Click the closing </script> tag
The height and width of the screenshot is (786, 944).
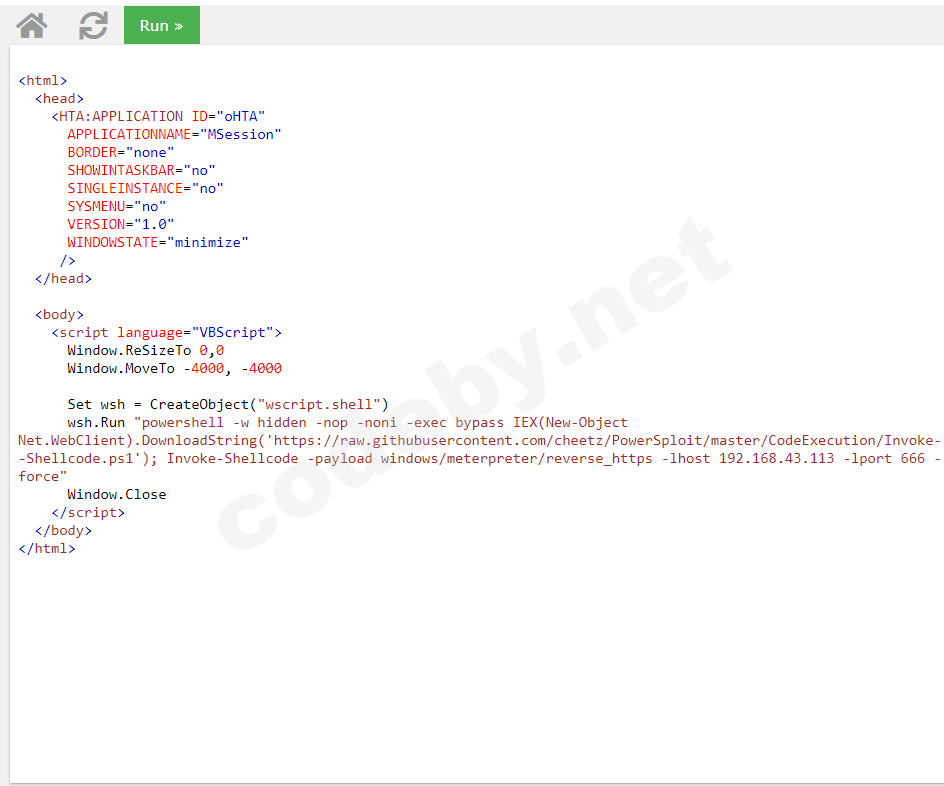(x=88, y=513)
